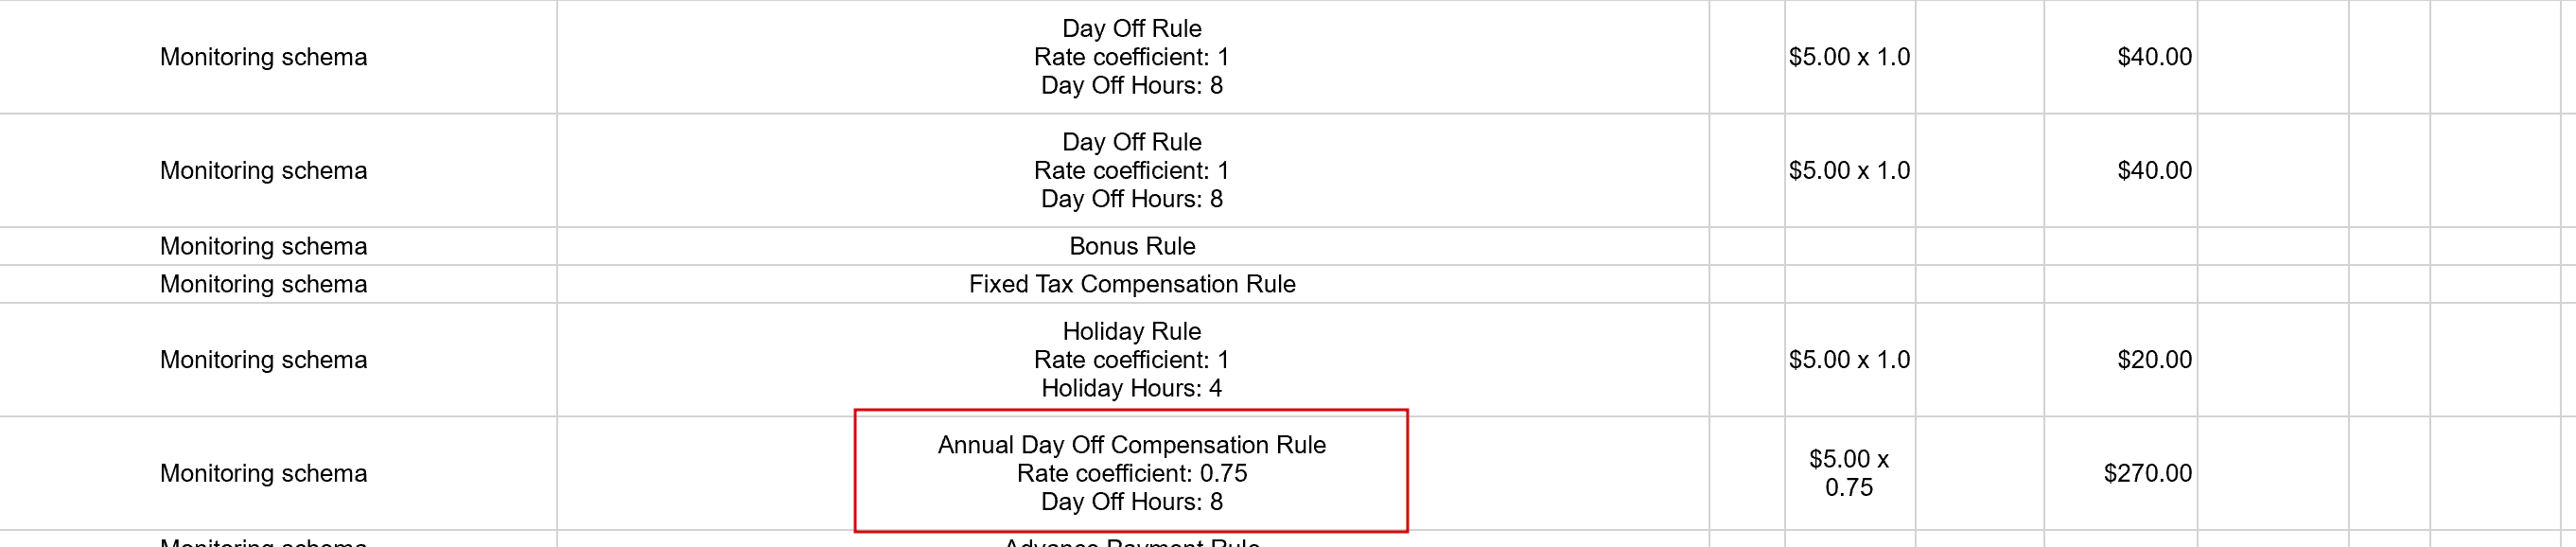Click Monitoring schema in the topmost row
The width and height of the screenshot is (2576, 547).
[x=263, y=57]
